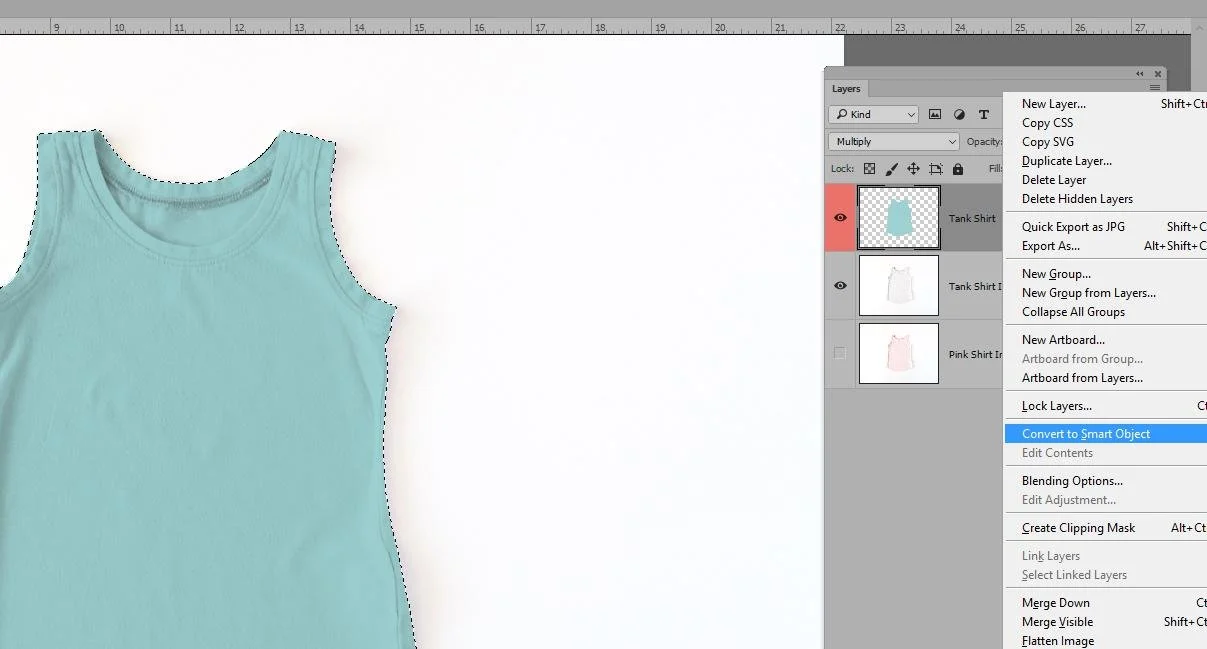Image resolution: width=1207 pixels, height=649 pixels.
Task: Open the Multiply blend mode dropdown
Action: (x=894, y=142)
